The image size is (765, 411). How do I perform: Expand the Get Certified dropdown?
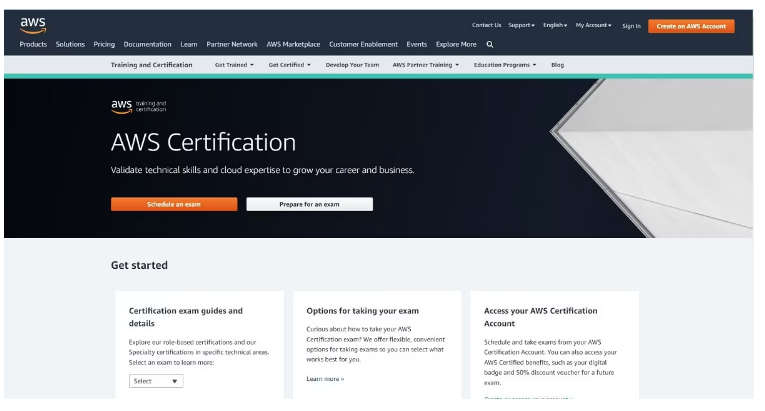[289, 65]
